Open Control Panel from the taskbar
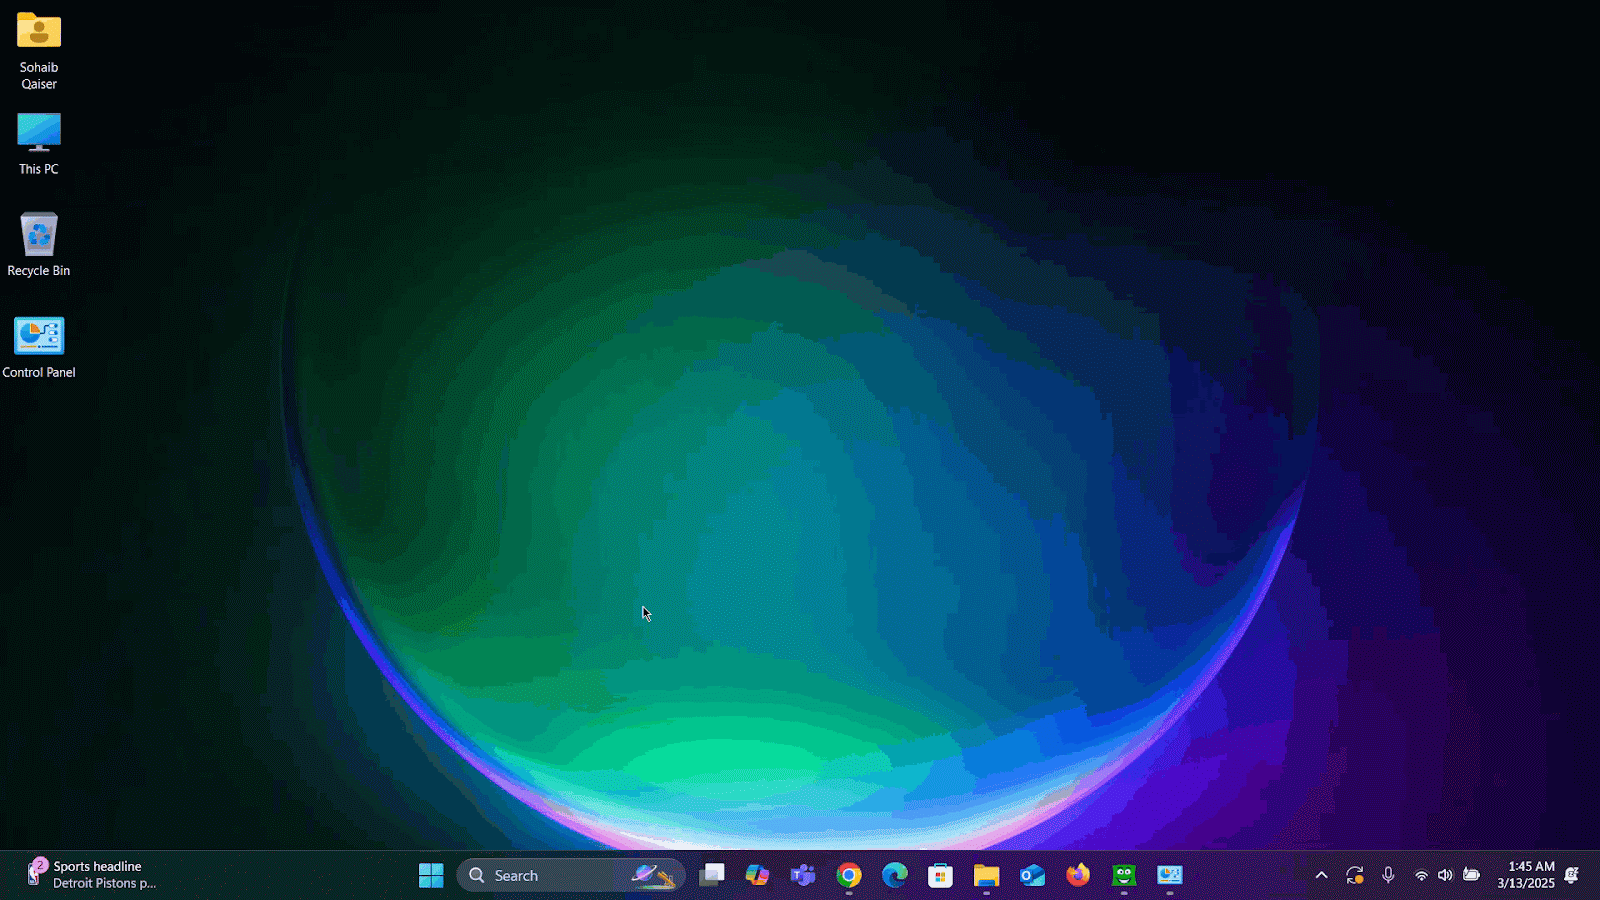This screenshot has width=1600, height=900. coord(1170,875)
